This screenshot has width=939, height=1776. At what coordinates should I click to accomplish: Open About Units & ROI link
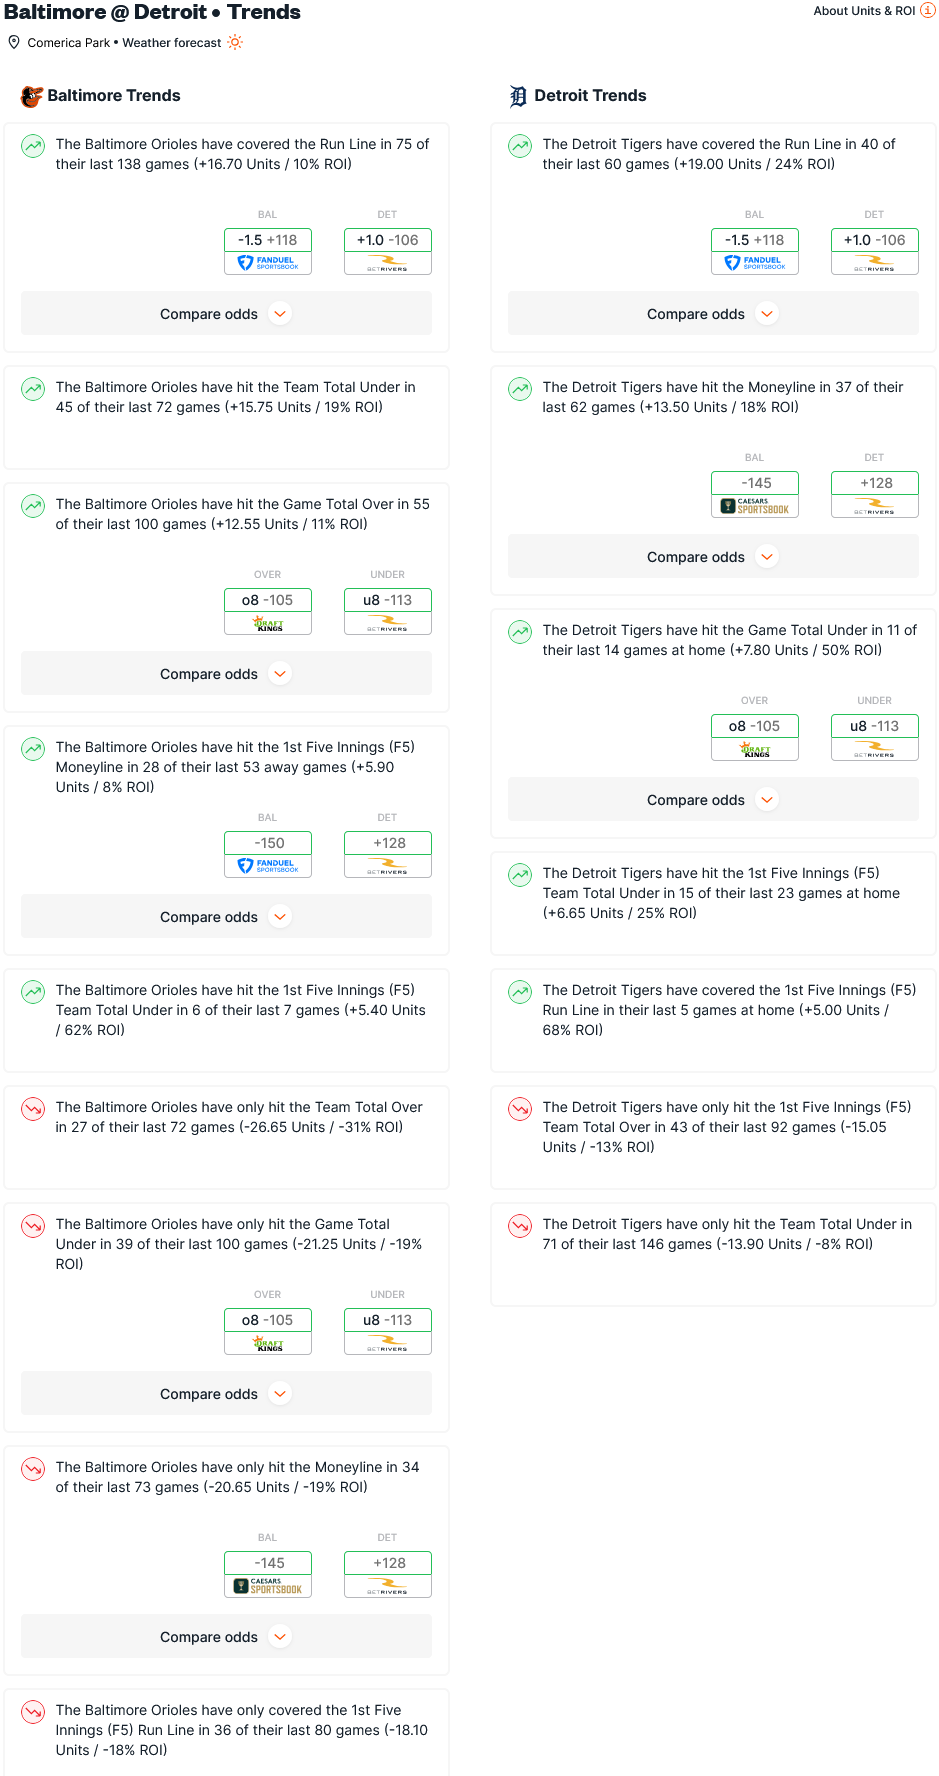coord(864,11)
